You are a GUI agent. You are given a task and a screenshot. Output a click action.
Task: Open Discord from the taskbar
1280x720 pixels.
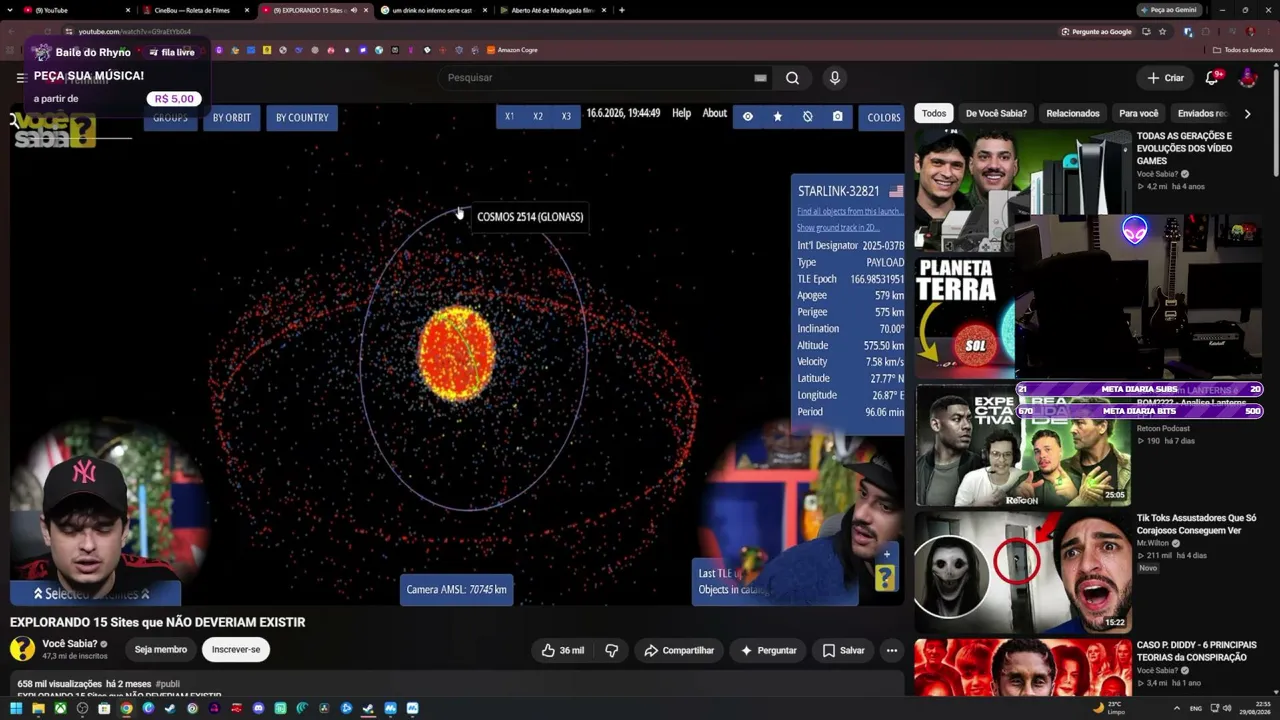point(258,708)
